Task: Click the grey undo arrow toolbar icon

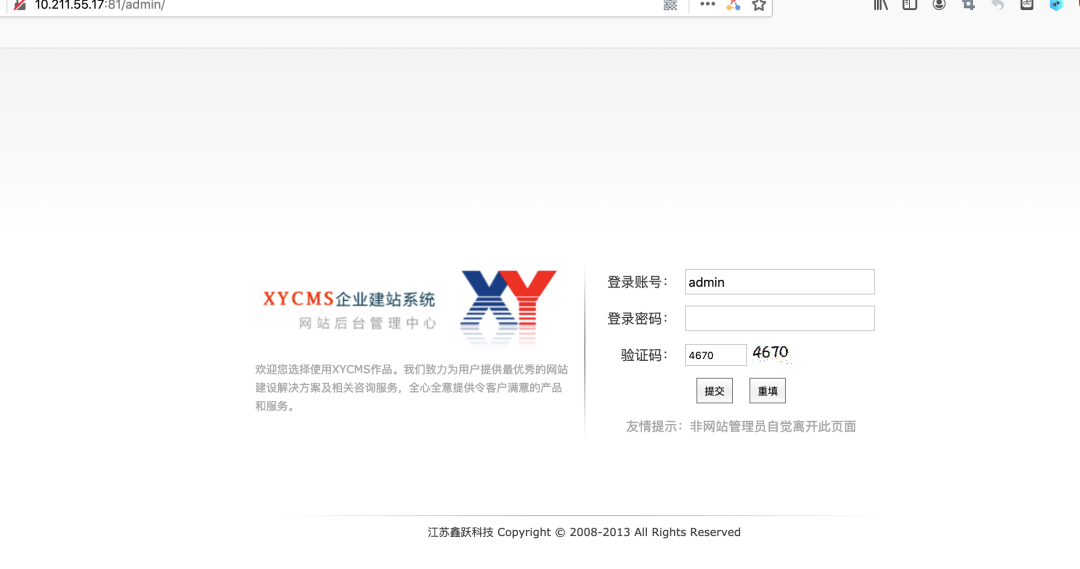Action: [997, 4]
